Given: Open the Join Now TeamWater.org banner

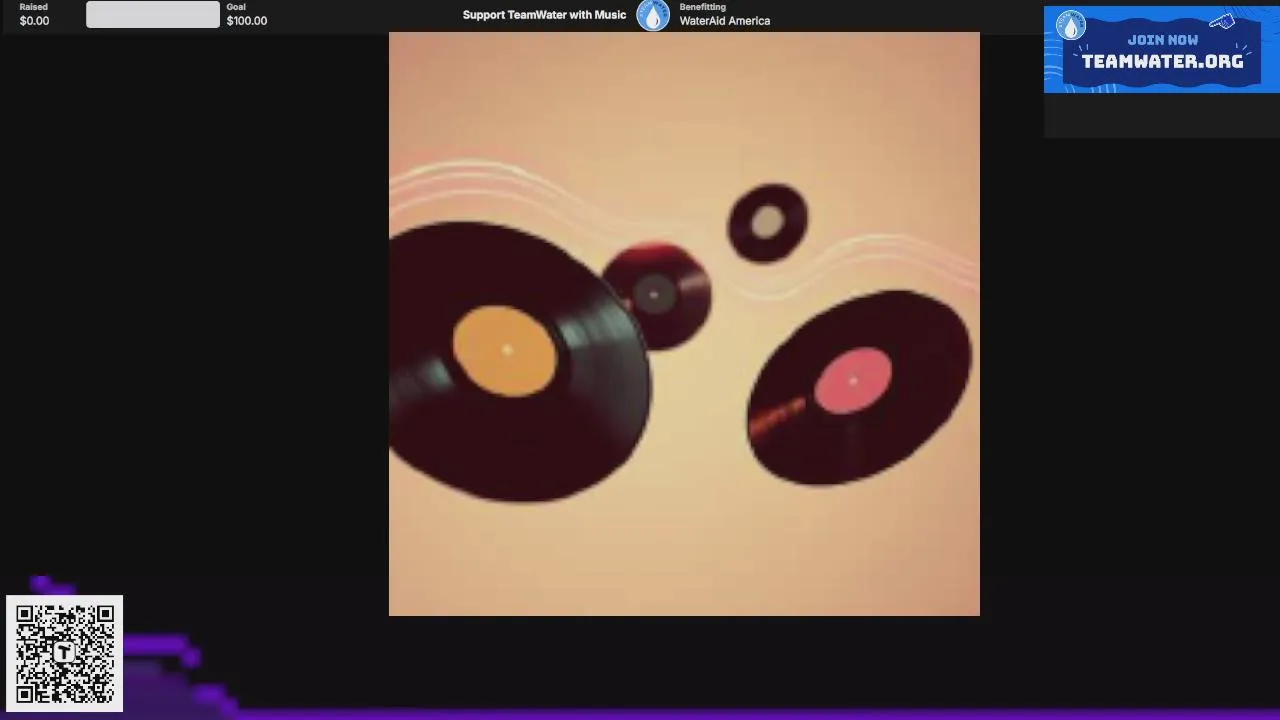Looking at the screenshot, I should 1161,50.
